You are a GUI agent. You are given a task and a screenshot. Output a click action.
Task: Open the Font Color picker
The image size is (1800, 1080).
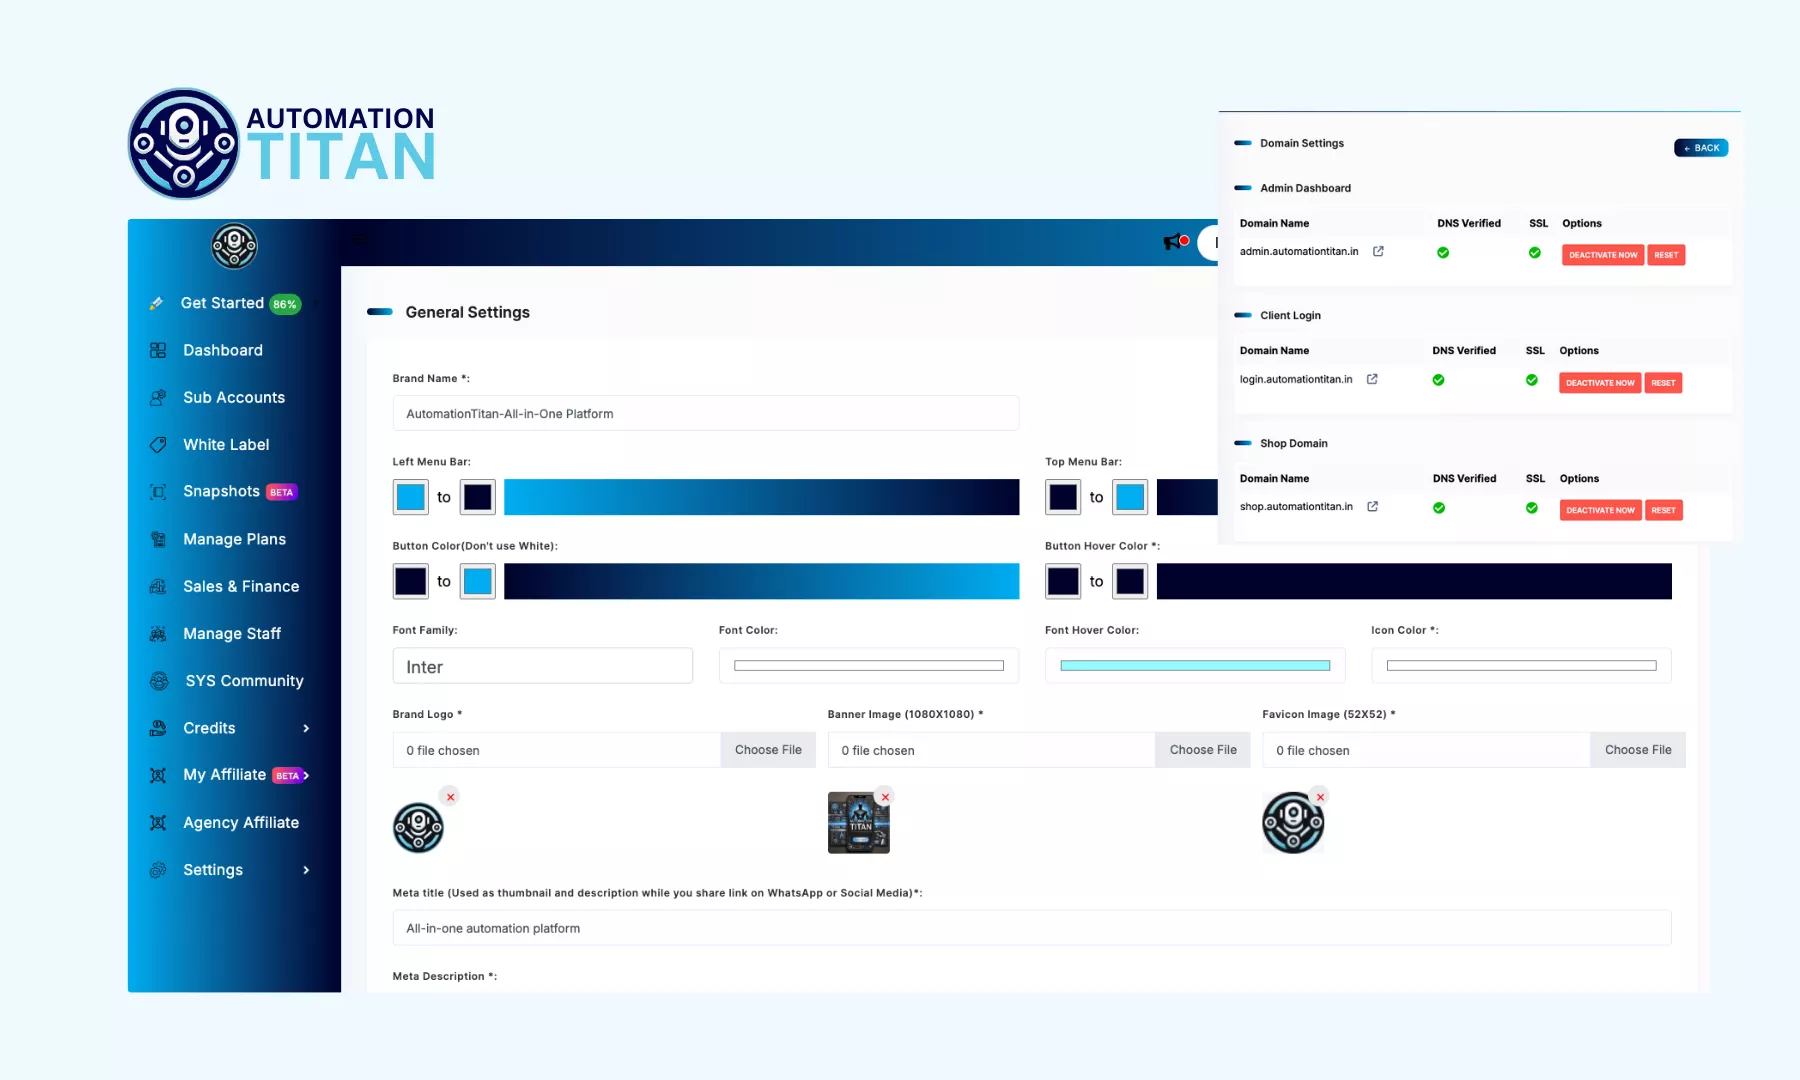coord(869,666)
